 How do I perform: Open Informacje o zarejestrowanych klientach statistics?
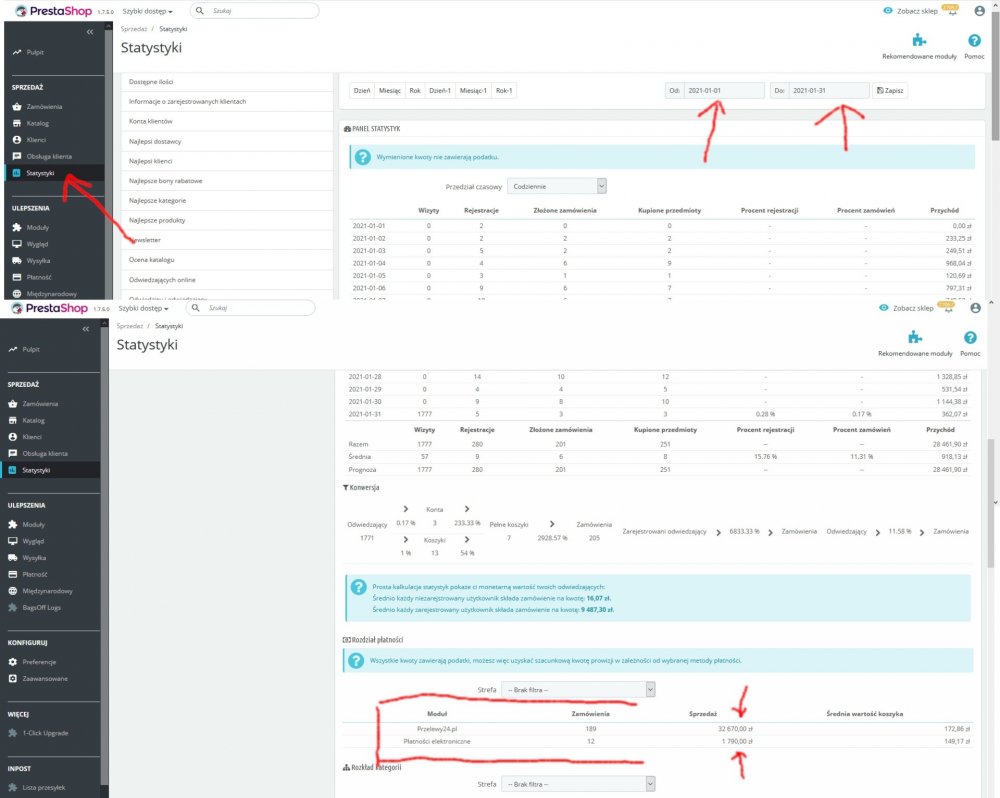point(227,101)
